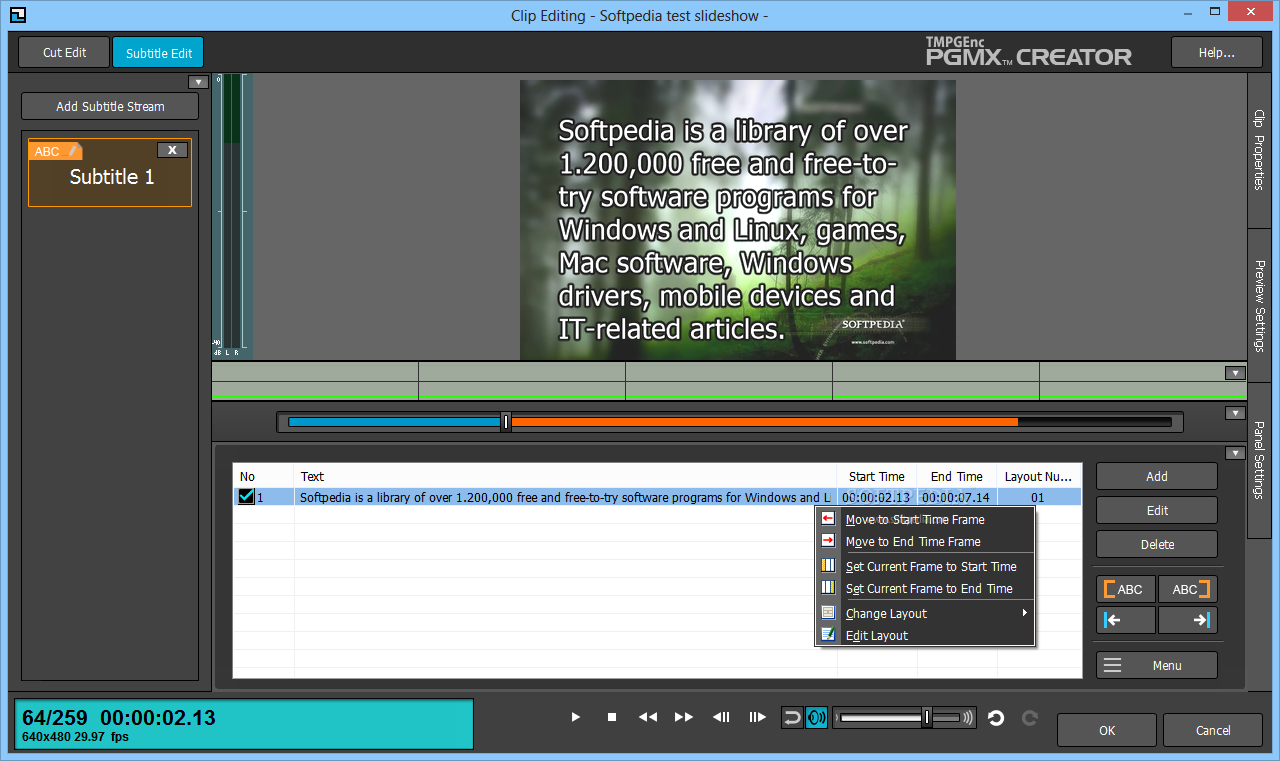Open the Preview Settings side panel

(x=1260, y=305)
